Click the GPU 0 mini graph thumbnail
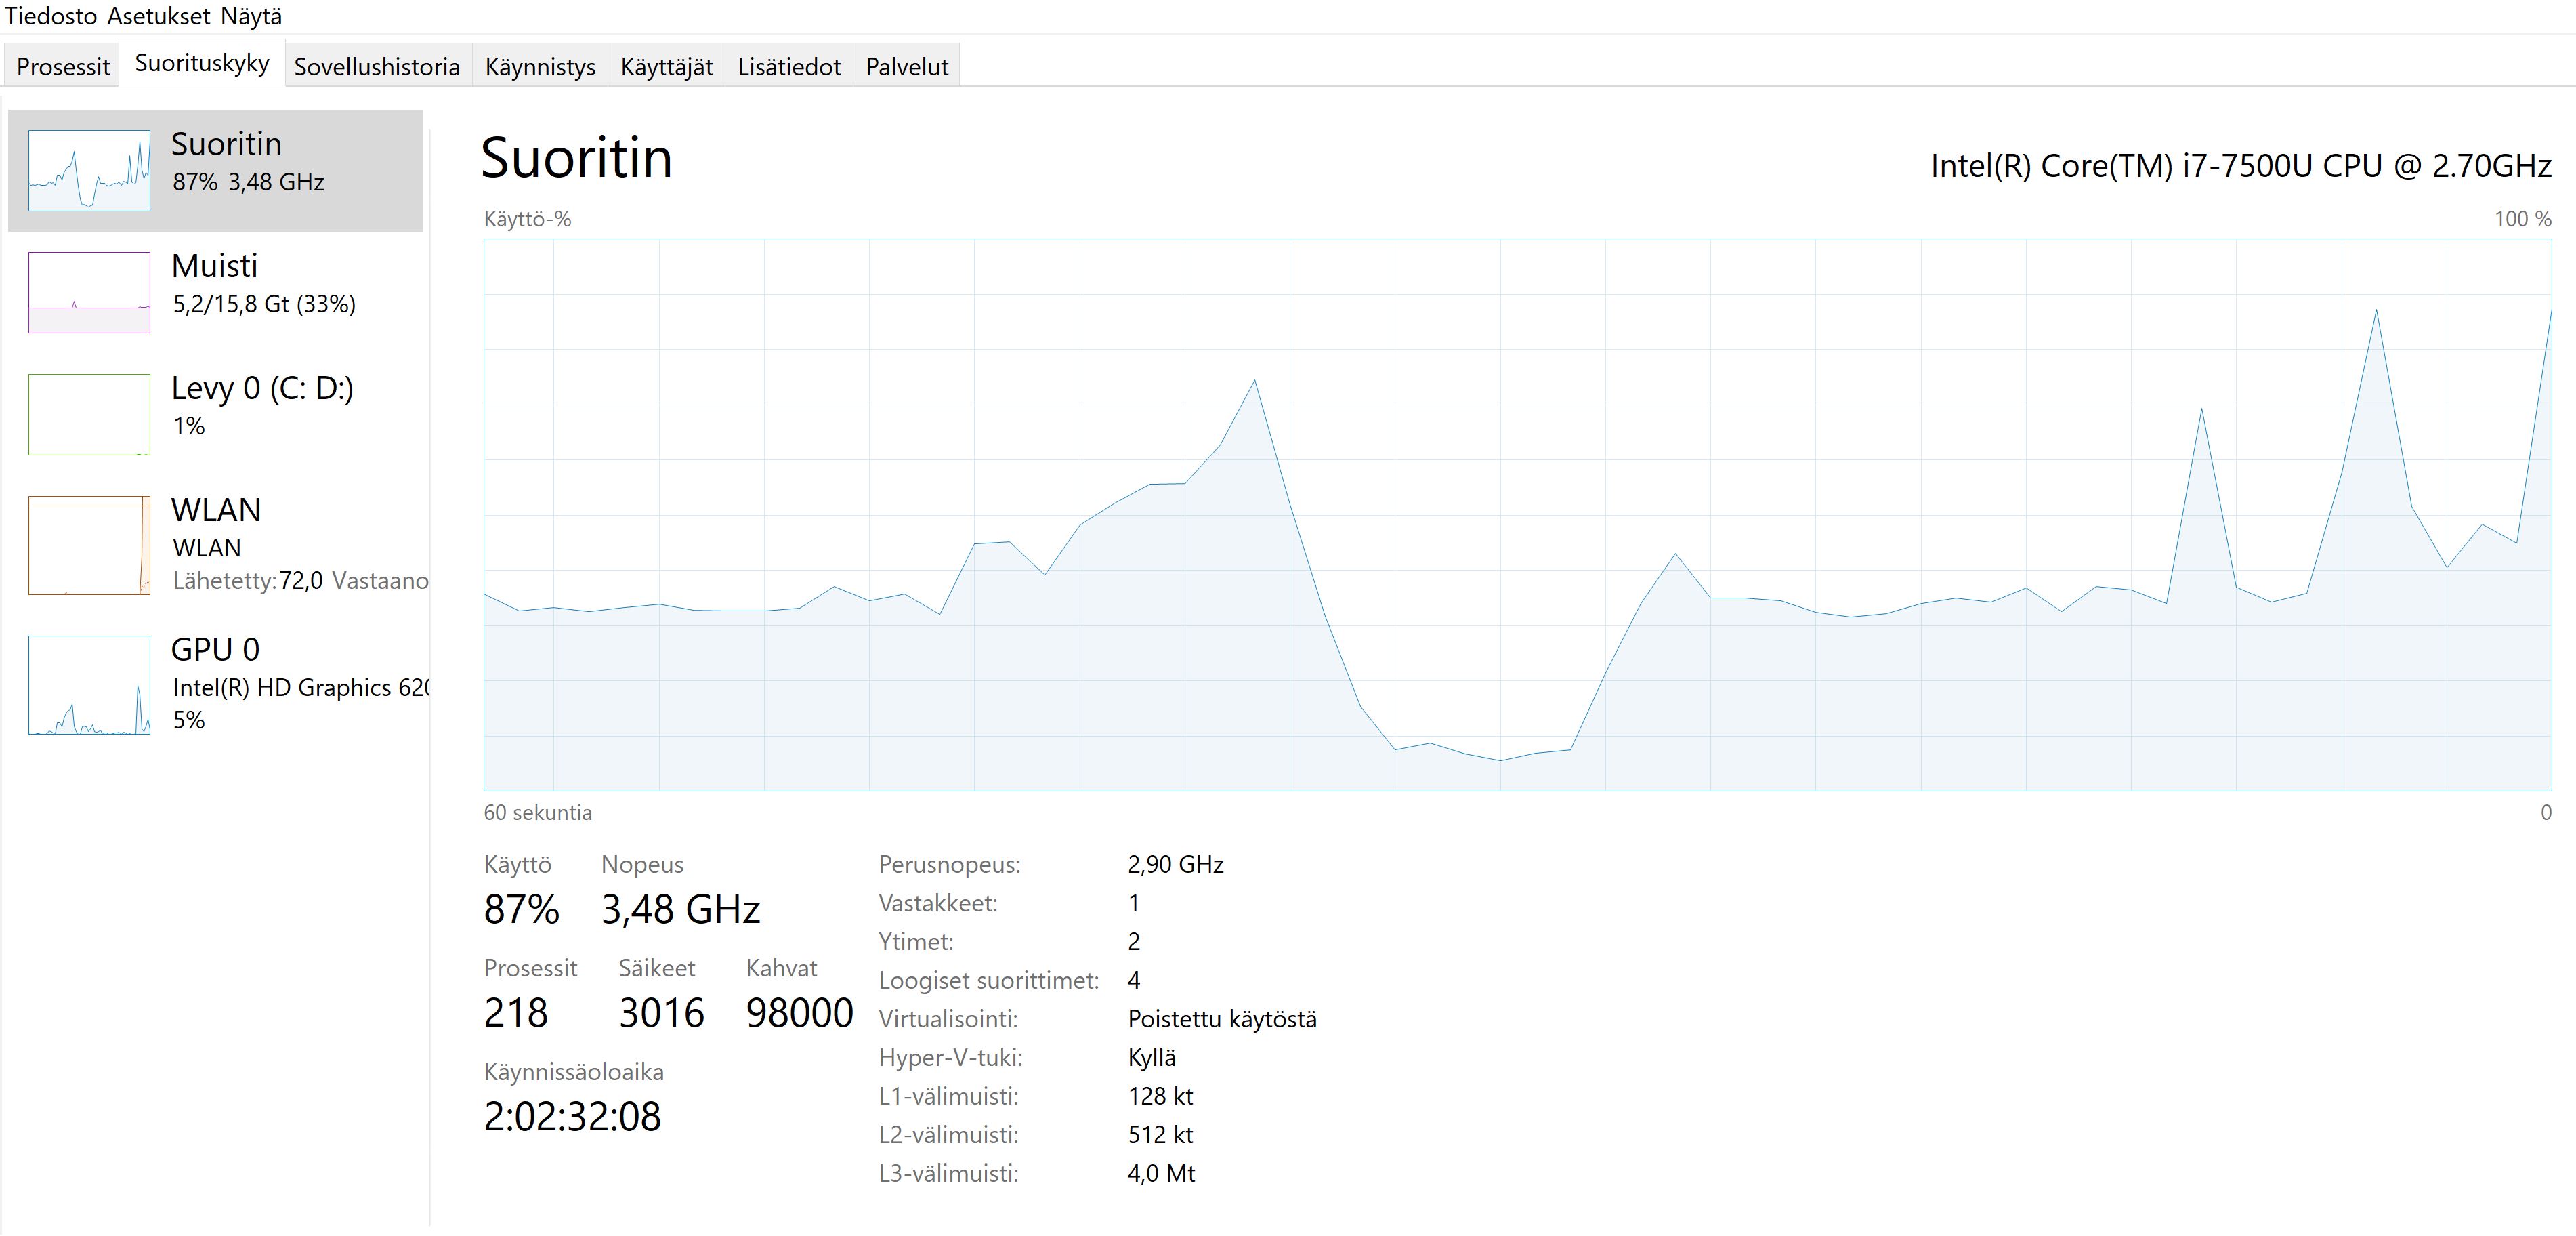 pyautogui.click(x=89, y=685)
